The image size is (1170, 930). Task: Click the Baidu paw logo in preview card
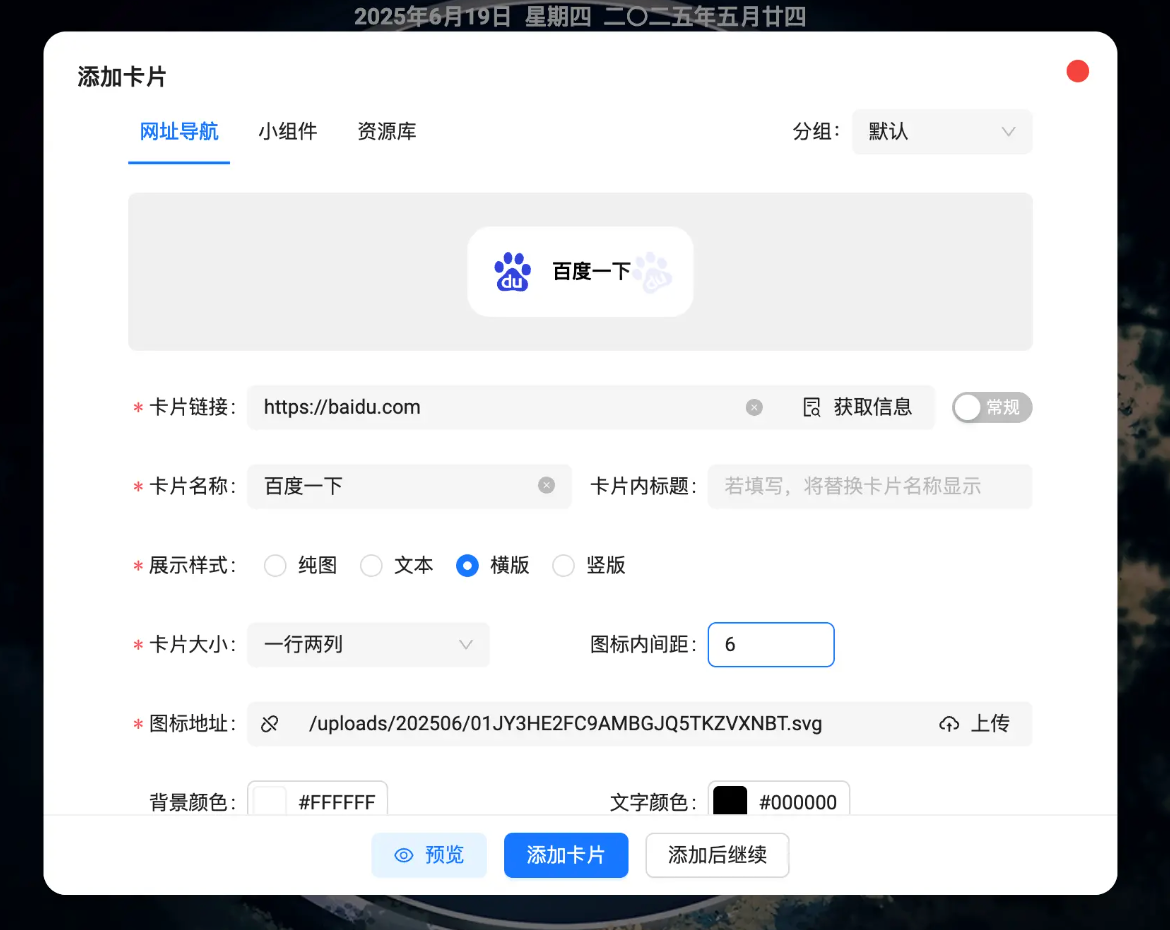click(513, 272)
